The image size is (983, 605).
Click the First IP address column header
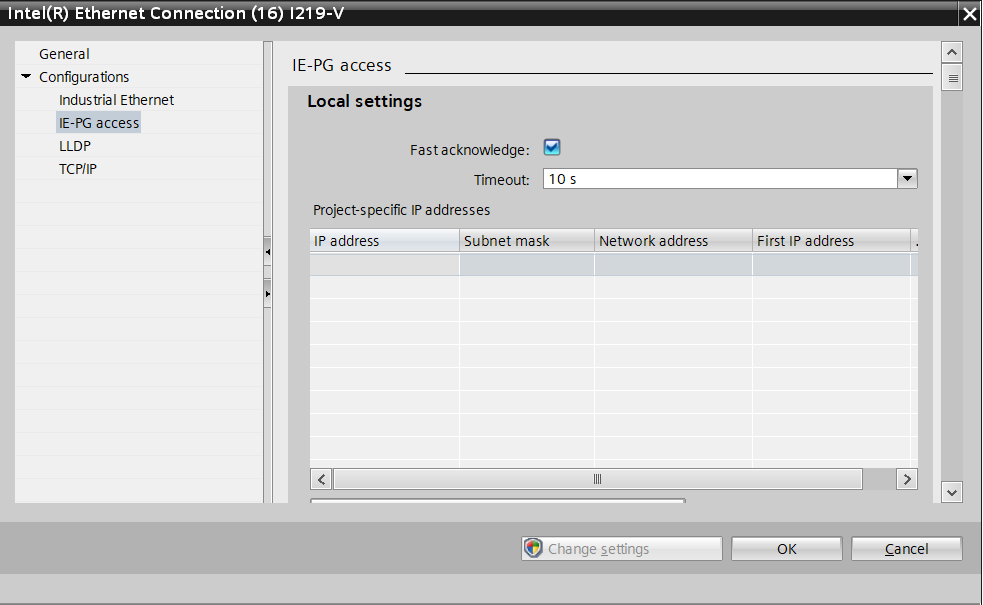click(831, 241)
